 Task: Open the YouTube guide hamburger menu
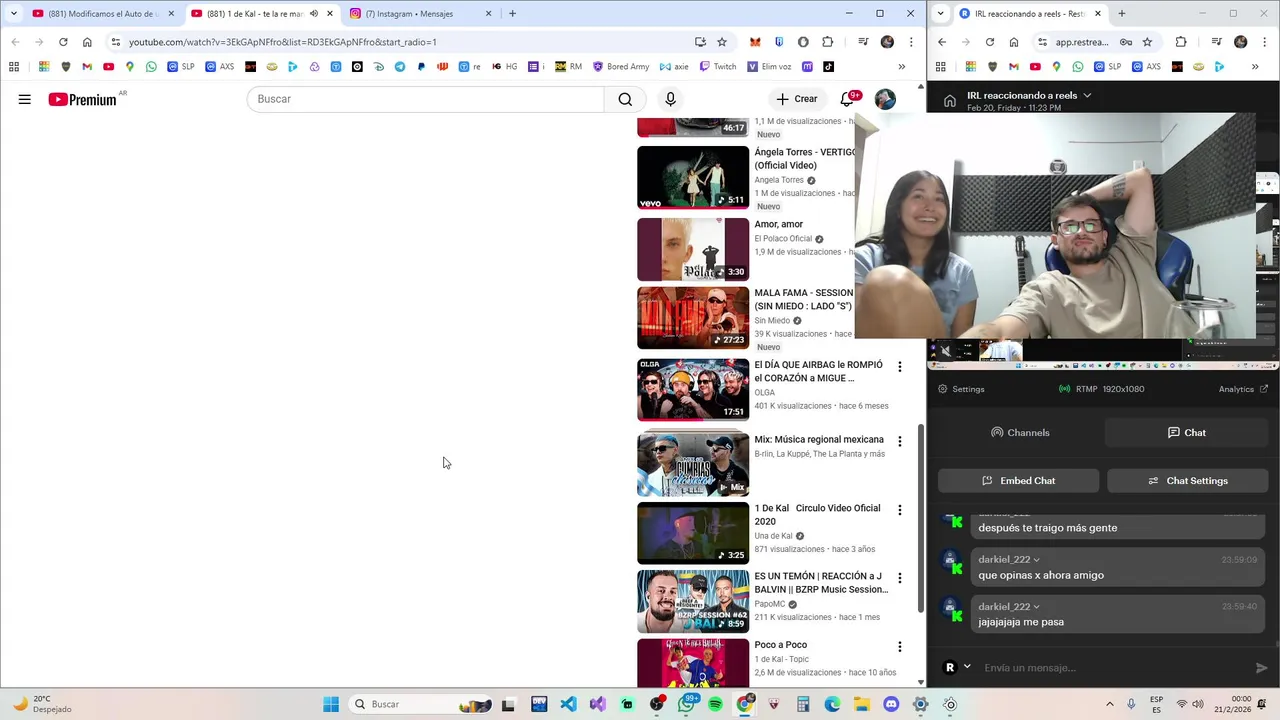point(25,99)
